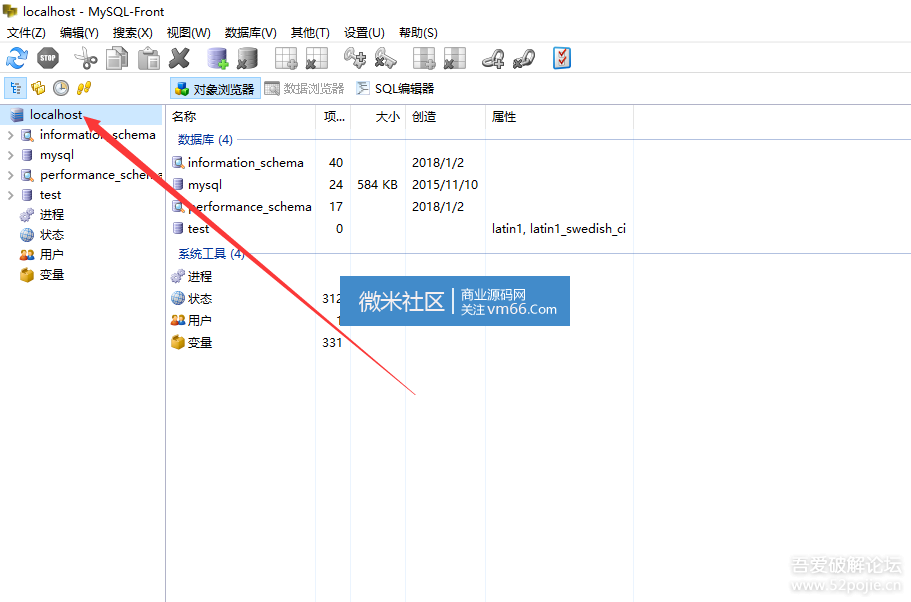The image size is (911, 602).
Task: Click the Paste clipboard icon
Action: point(149,58)
